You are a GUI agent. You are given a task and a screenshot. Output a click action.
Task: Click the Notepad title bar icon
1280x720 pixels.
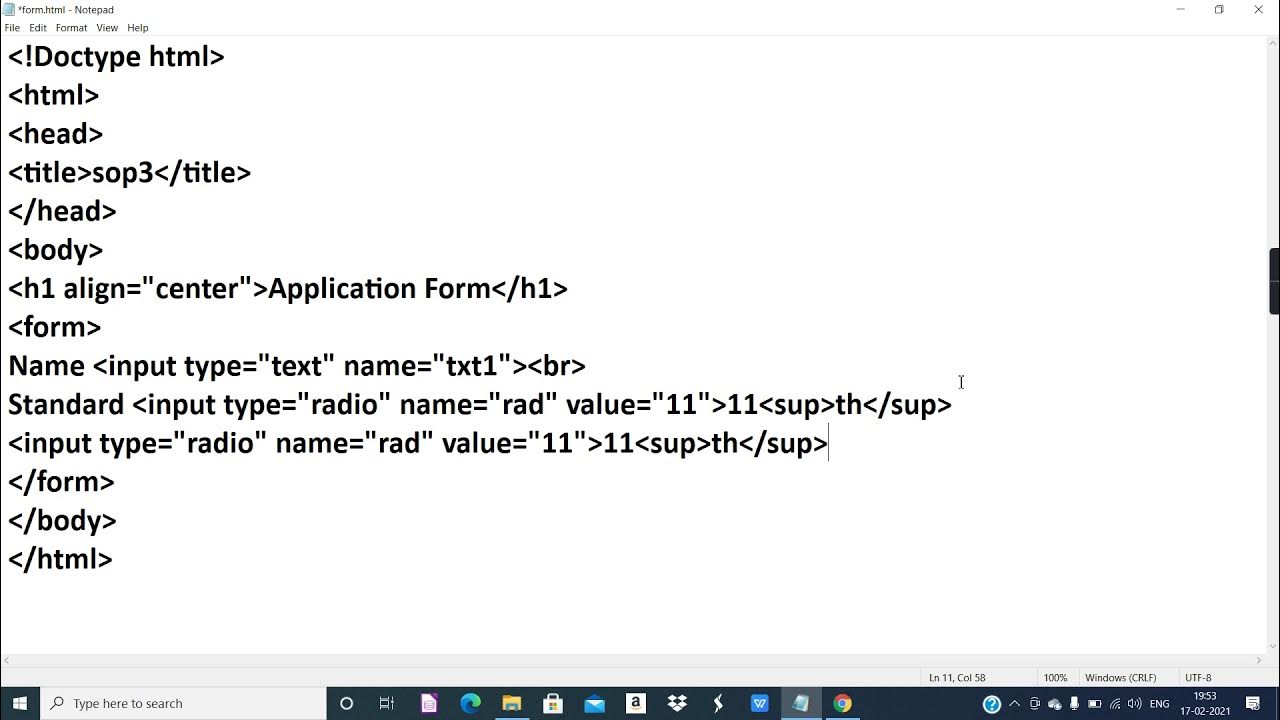coord(9,9)
